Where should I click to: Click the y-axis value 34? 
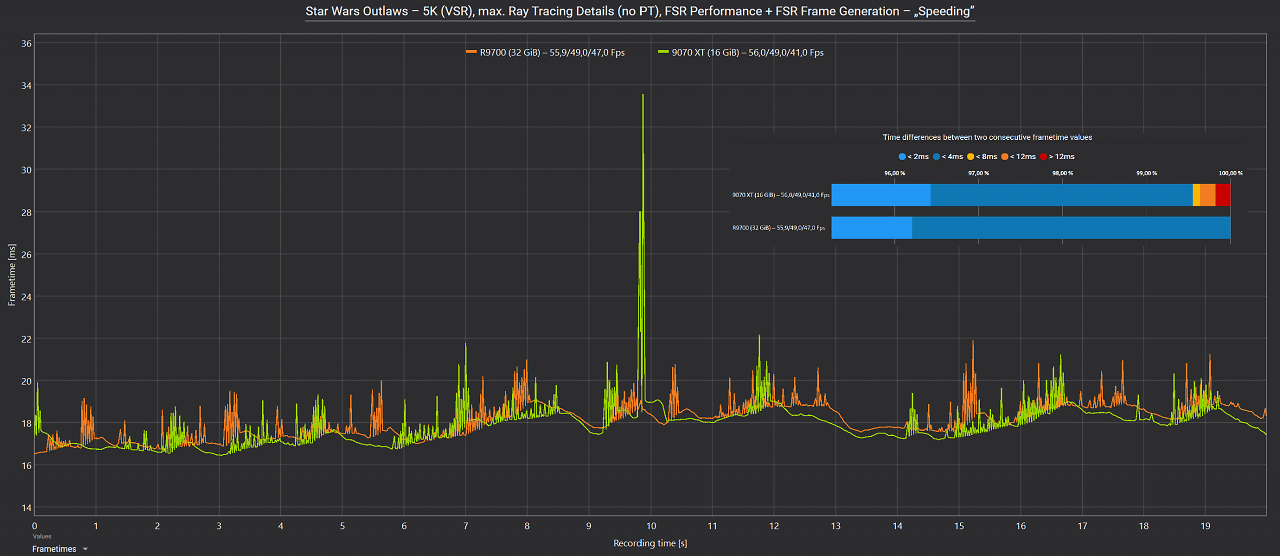coord(27,85)
